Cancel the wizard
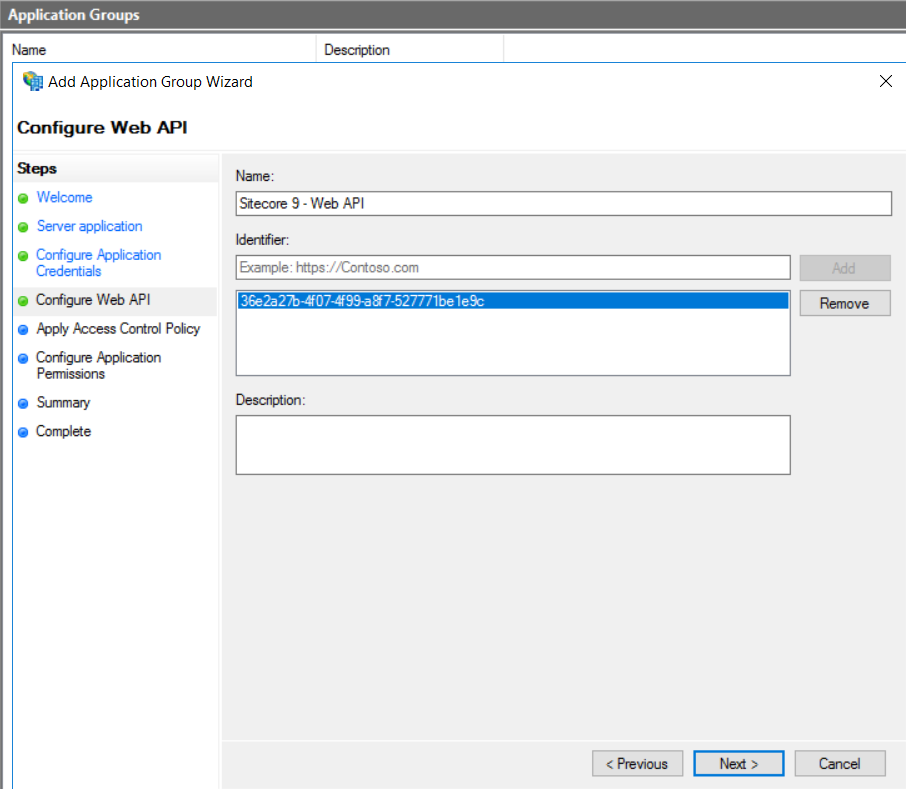The image size is (906, 789). 840,764
